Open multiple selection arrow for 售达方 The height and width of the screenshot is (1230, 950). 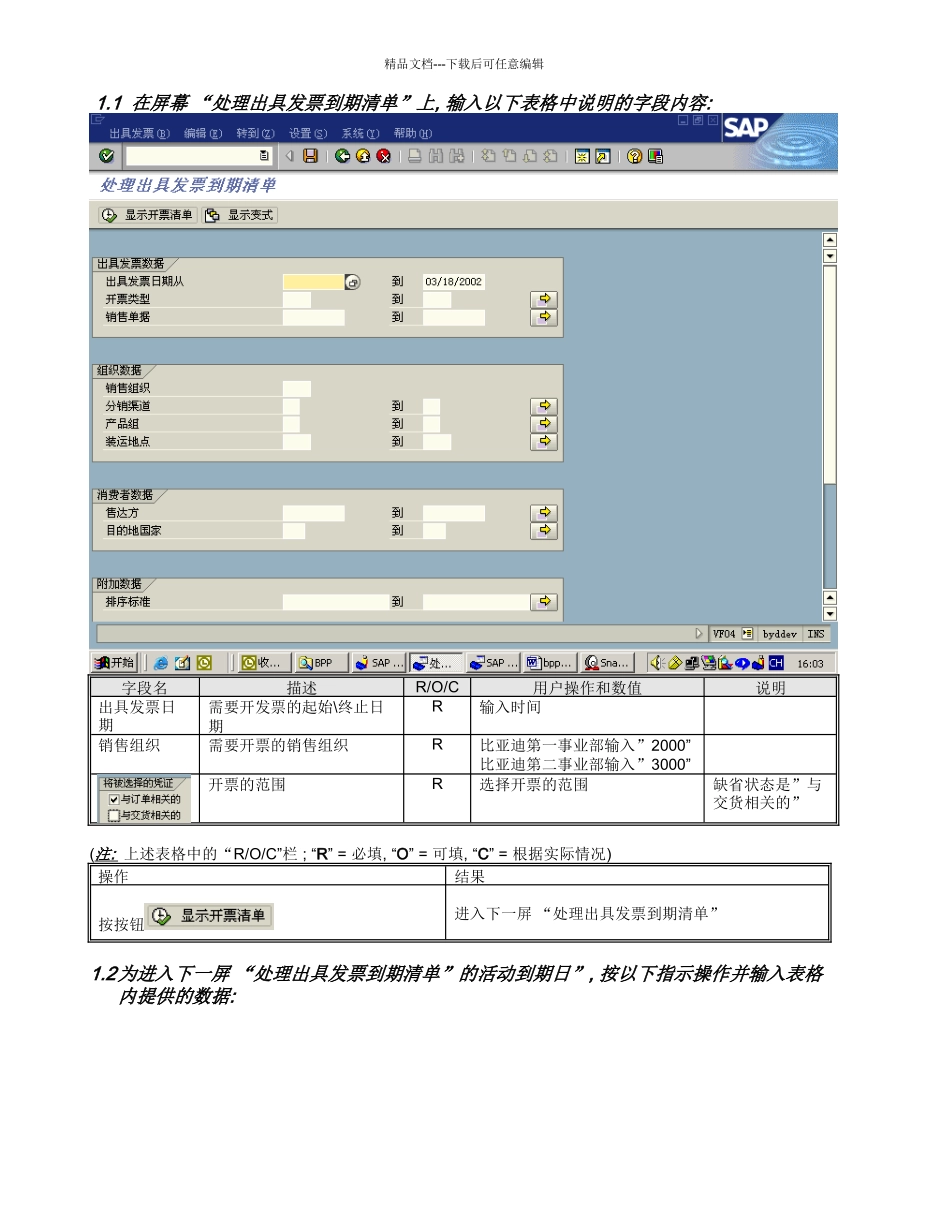tap(544, 513)
